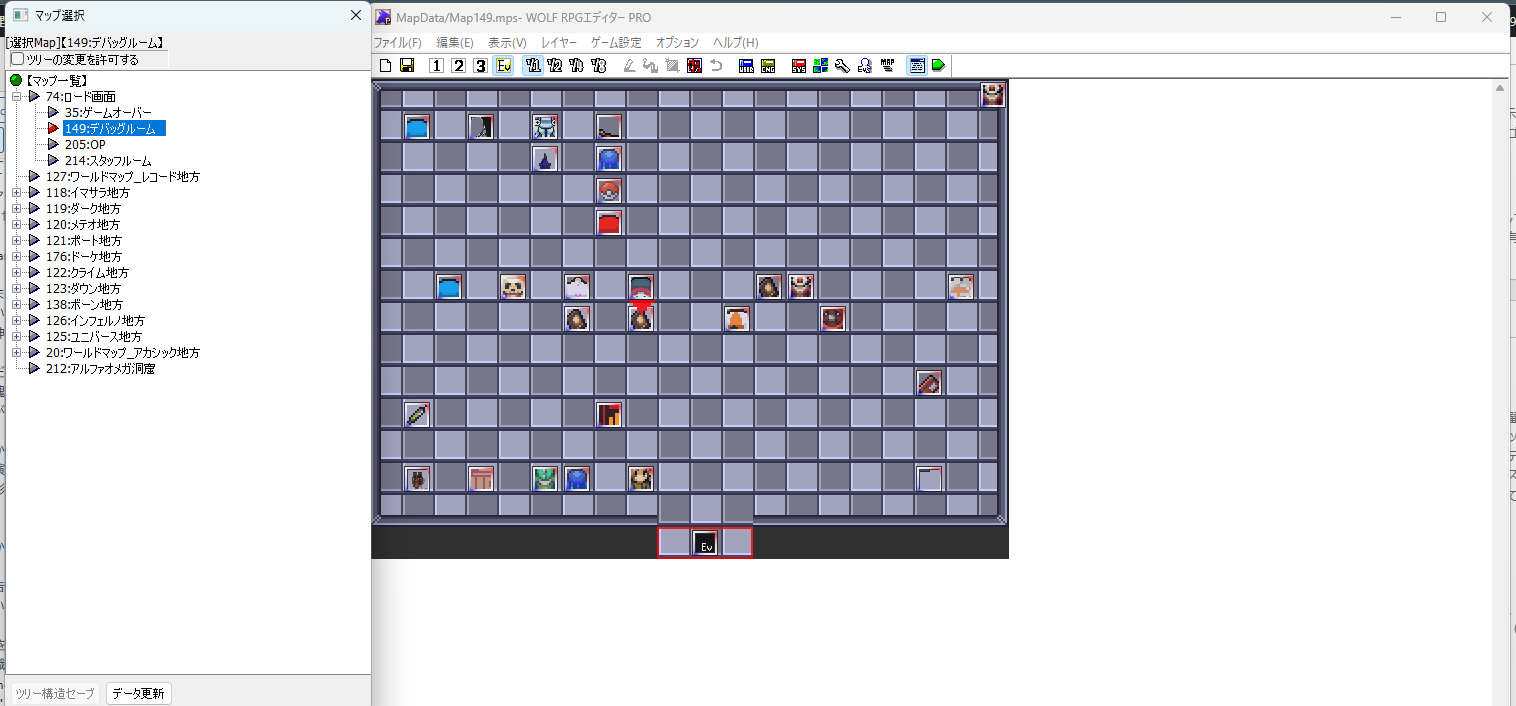Click the データ更新 button
This screenshot has height=706, width=1516.
tap(139, 693)
